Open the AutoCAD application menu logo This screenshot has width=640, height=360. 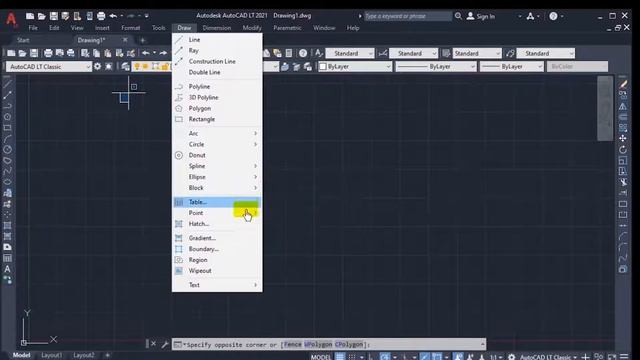11,19
